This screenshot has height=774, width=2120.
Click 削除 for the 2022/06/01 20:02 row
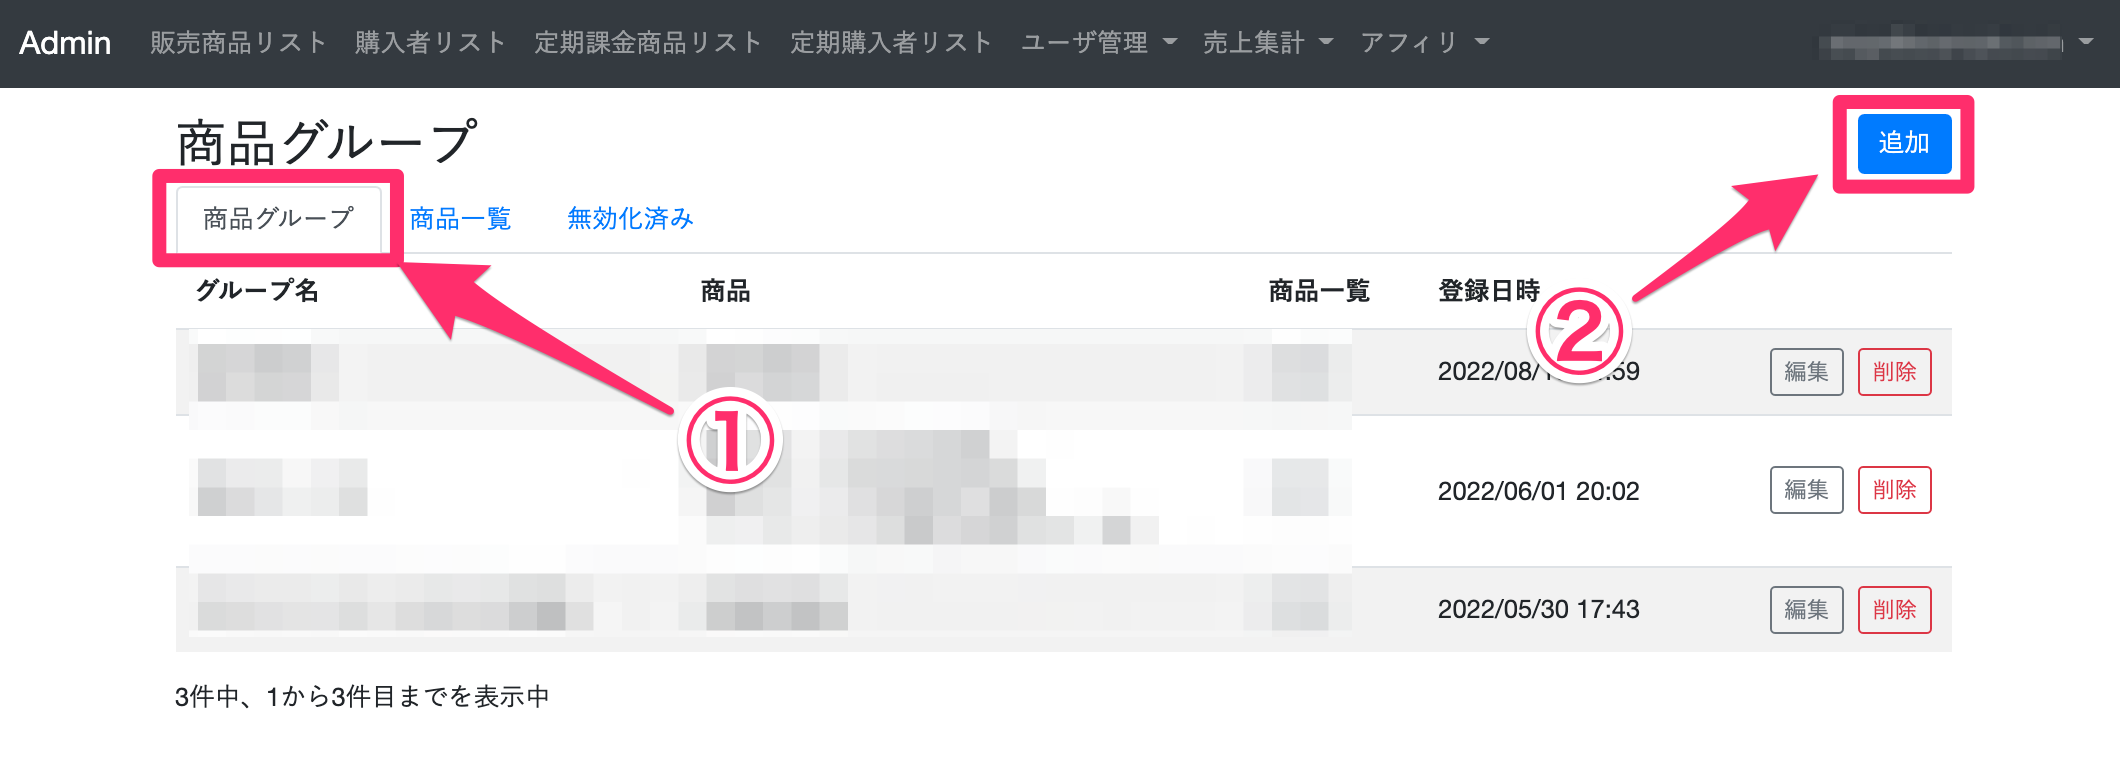pyautogui.click(x=1894, y=490)
